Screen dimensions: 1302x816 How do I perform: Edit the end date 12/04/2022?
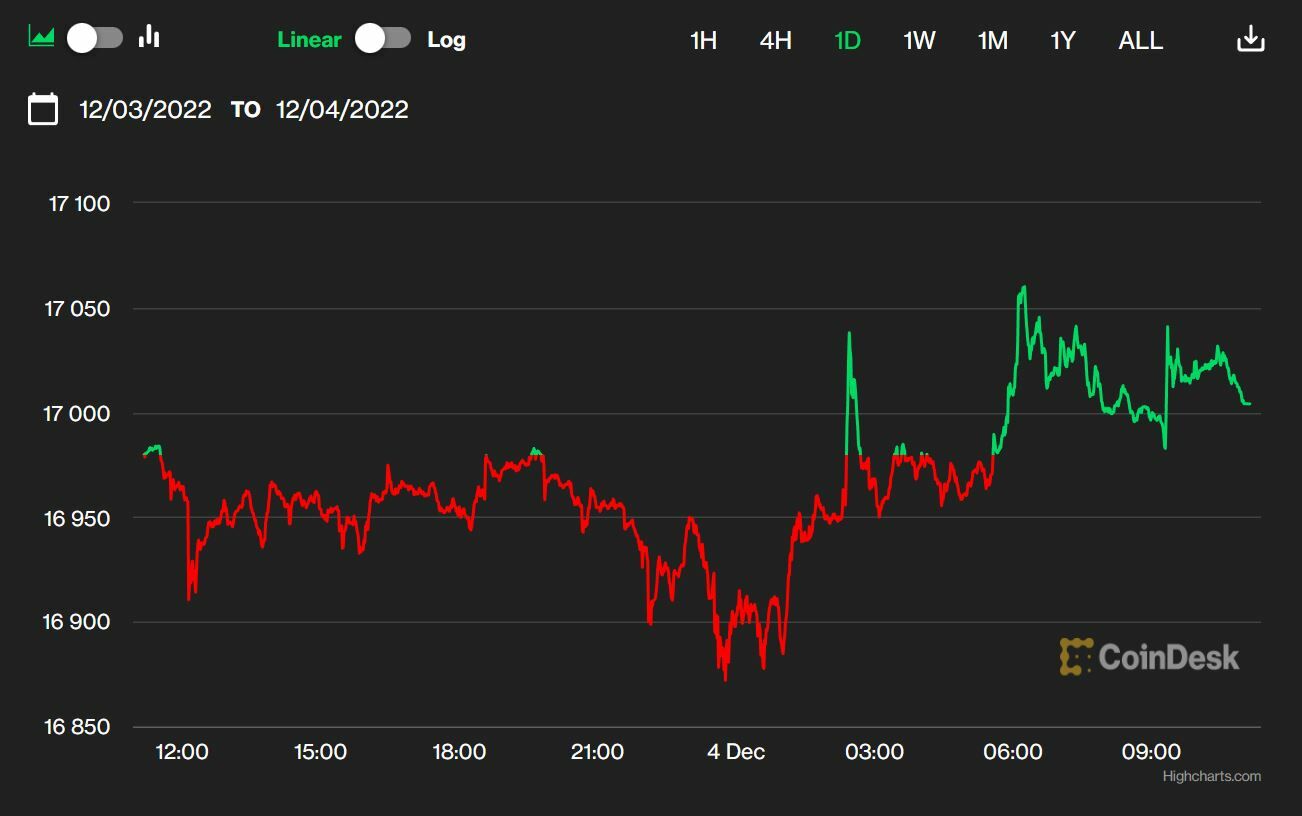pyautogui.click(x=343, y=109)
